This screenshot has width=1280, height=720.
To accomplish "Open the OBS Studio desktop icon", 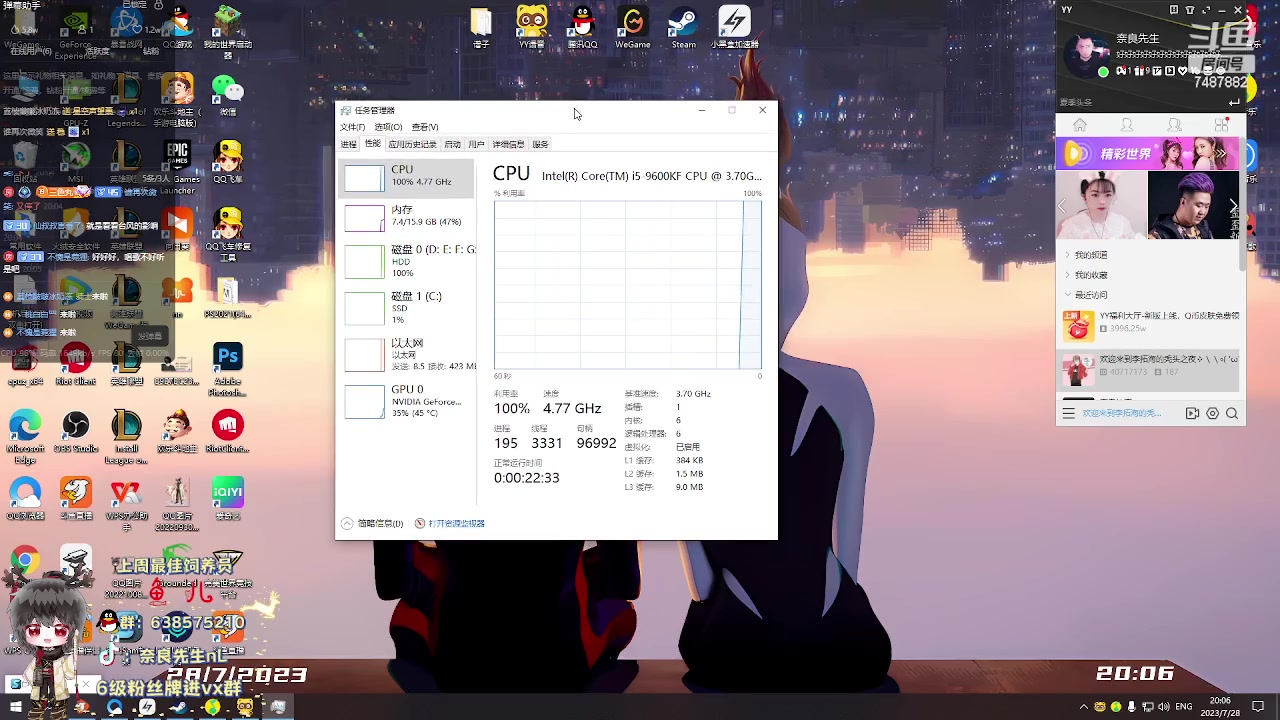I will pos(76,433).
